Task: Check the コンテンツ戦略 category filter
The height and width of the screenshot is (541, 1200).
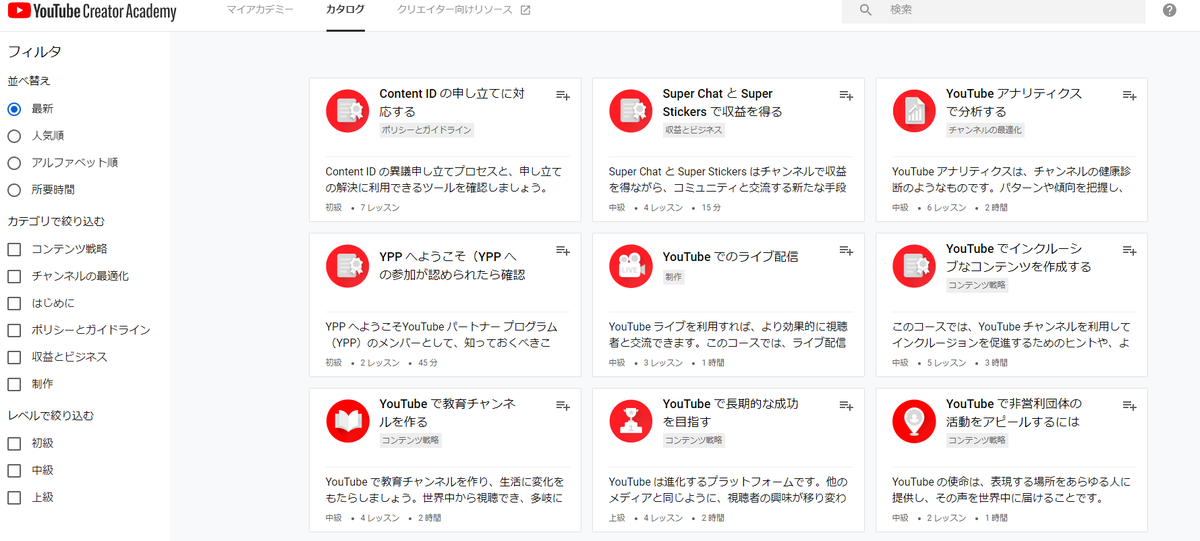Action: 14,249
